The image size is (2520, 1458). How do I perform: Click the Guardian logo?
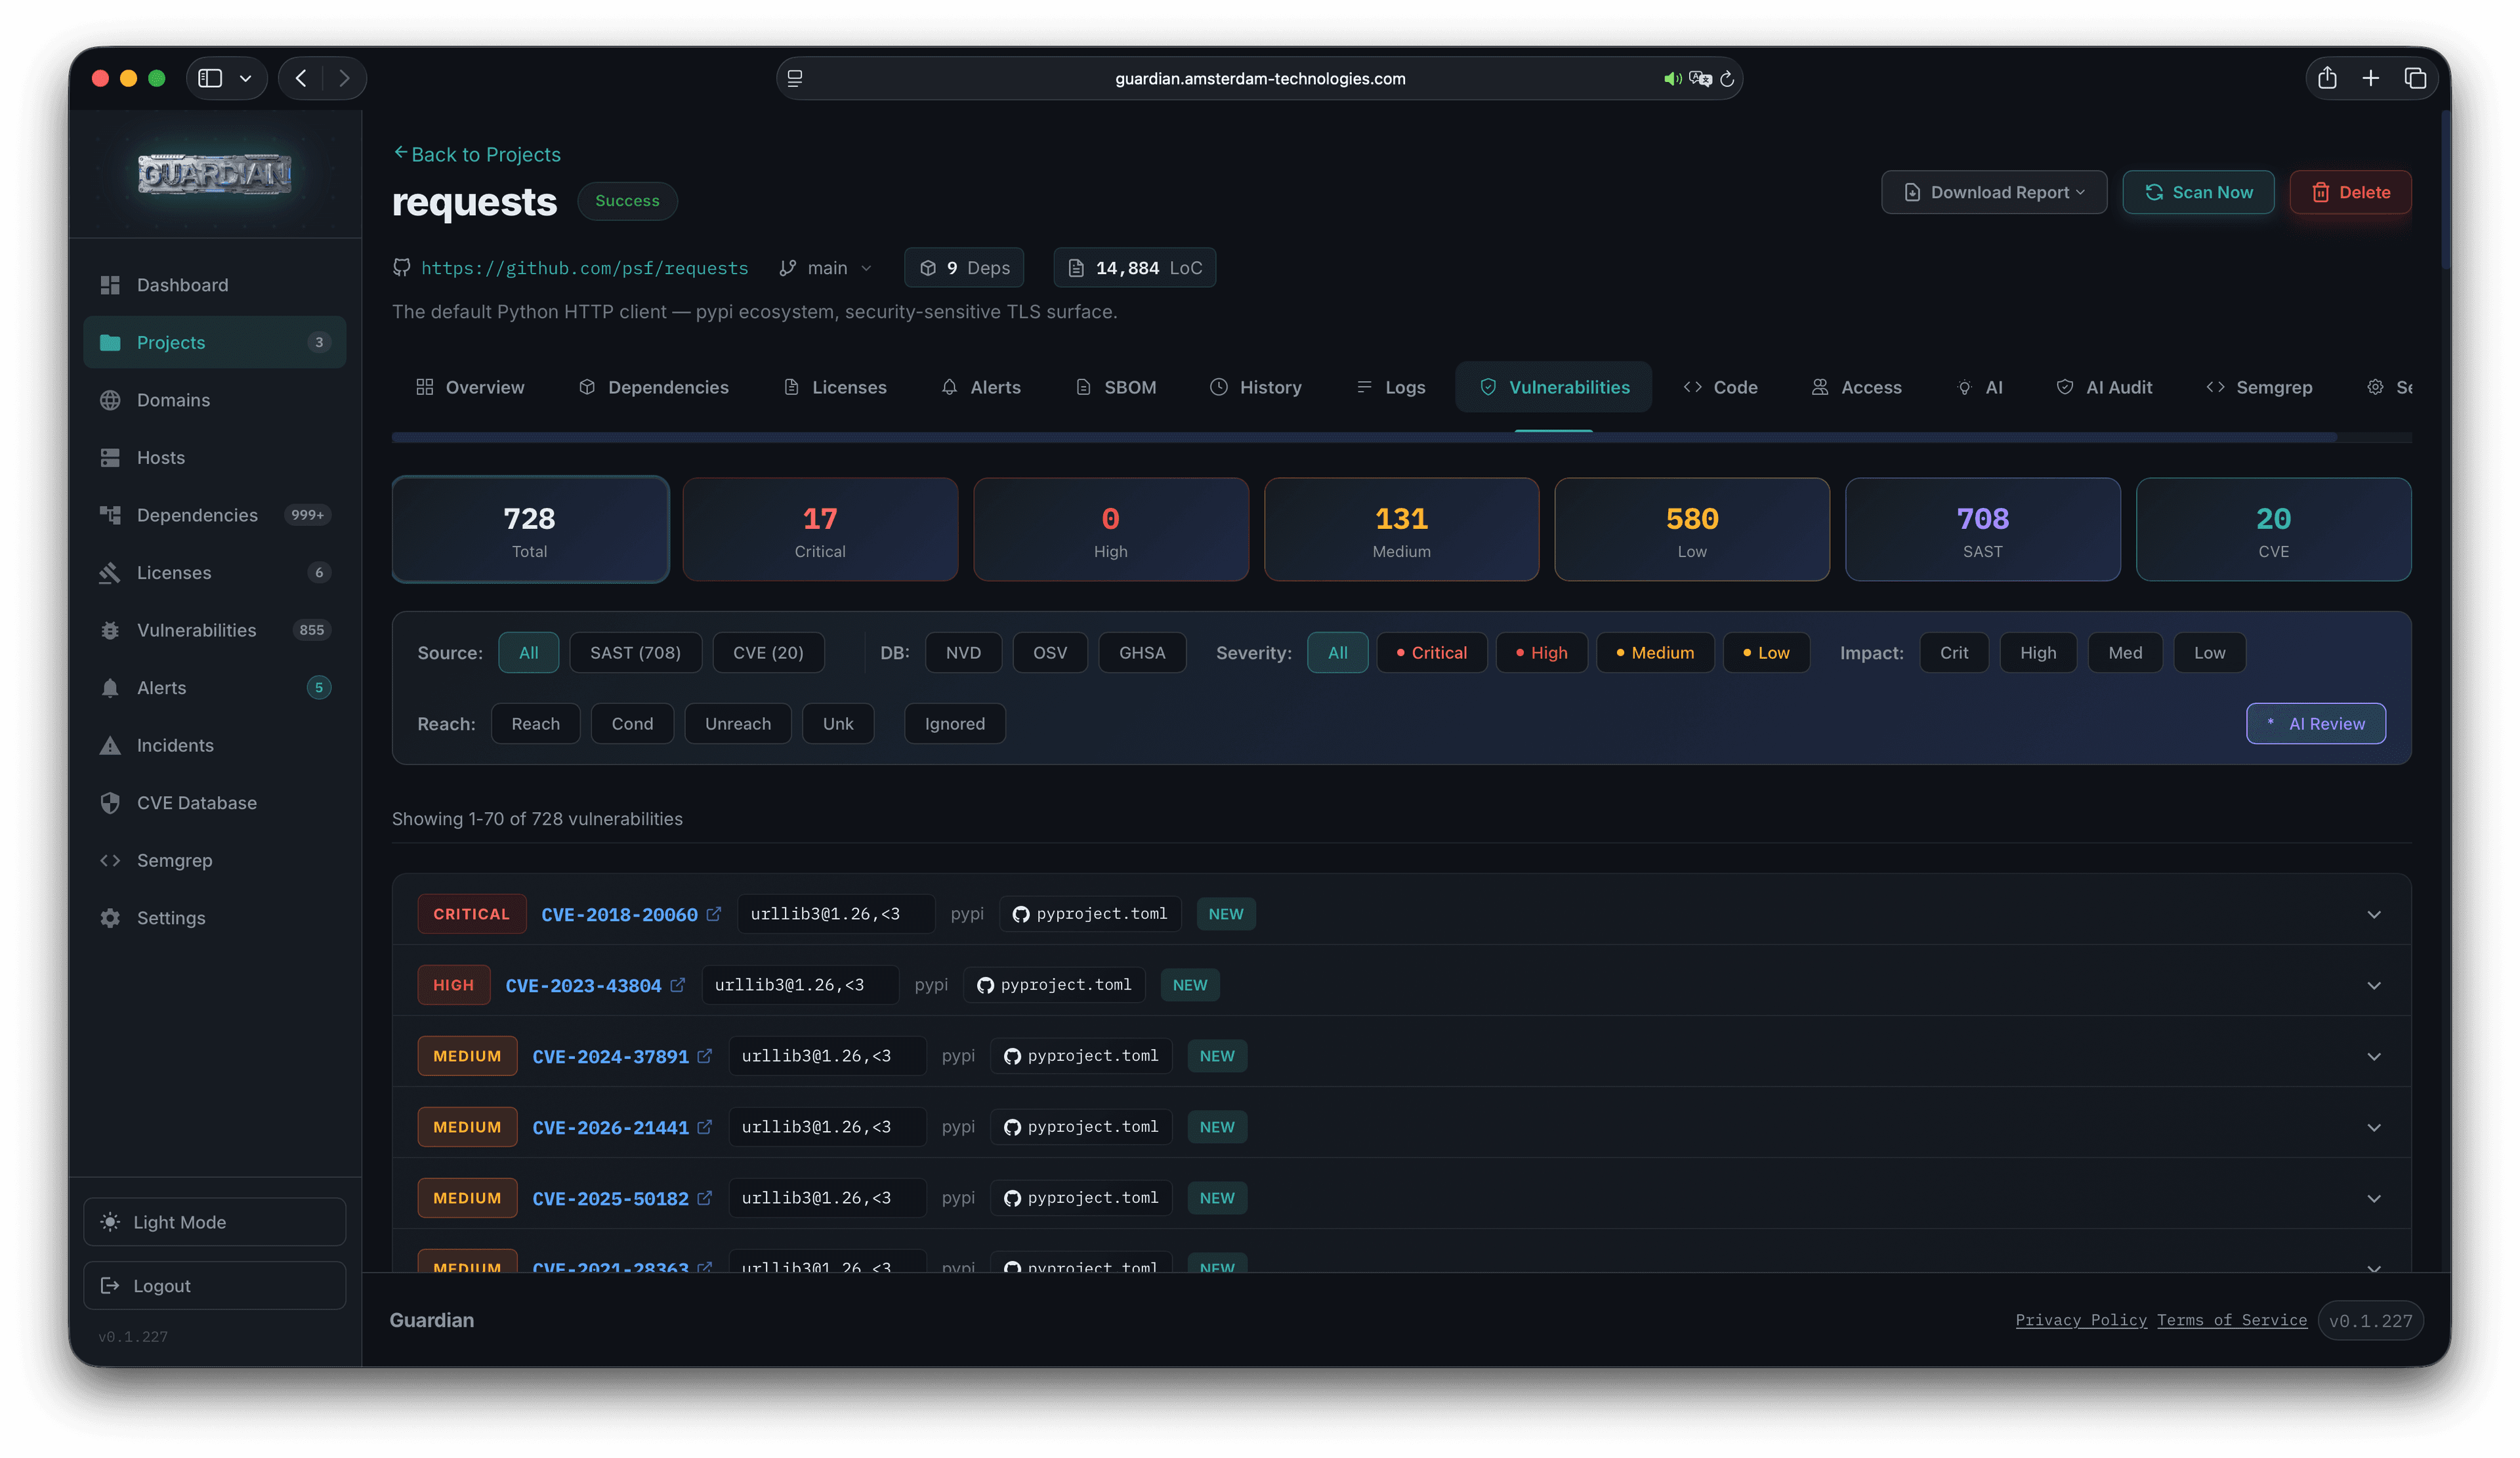(214, 174)
